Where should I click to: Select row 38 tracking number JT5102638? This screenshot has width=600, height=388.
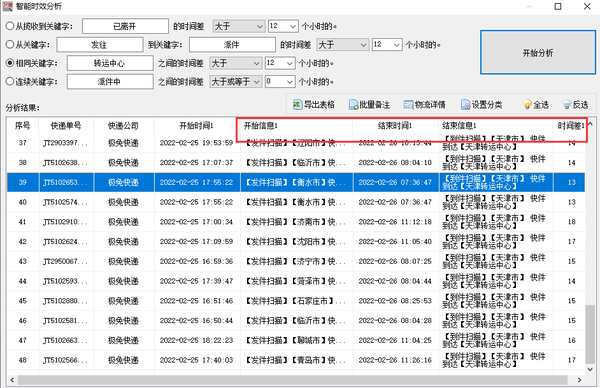coord(65,163)
